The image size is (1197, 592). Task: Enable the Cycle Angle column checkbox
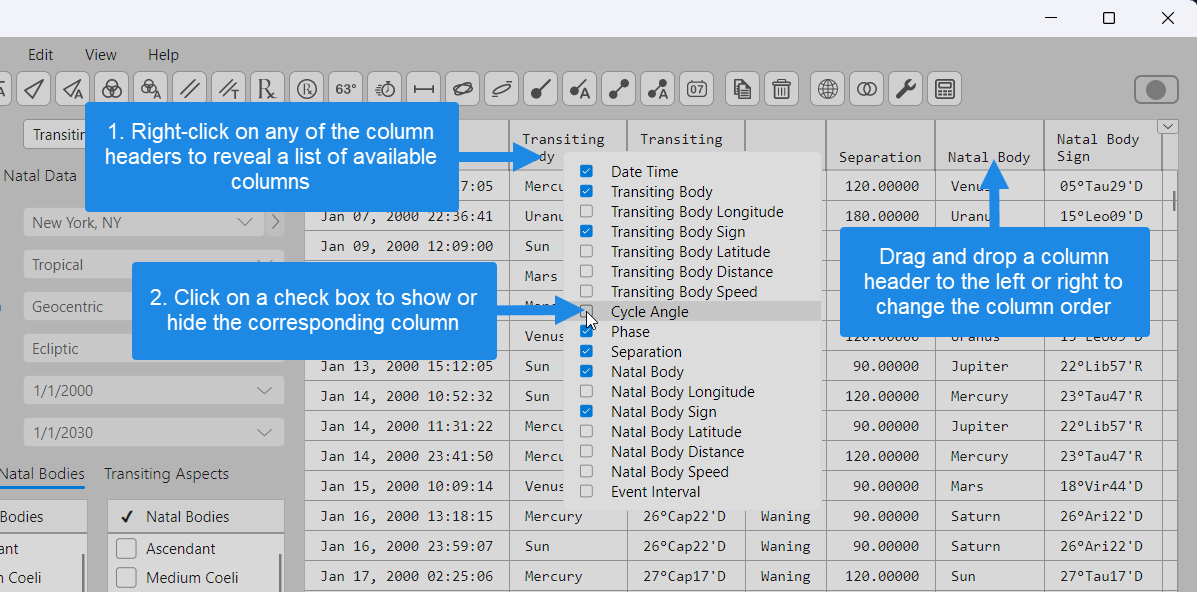click(x=586, y=311)
